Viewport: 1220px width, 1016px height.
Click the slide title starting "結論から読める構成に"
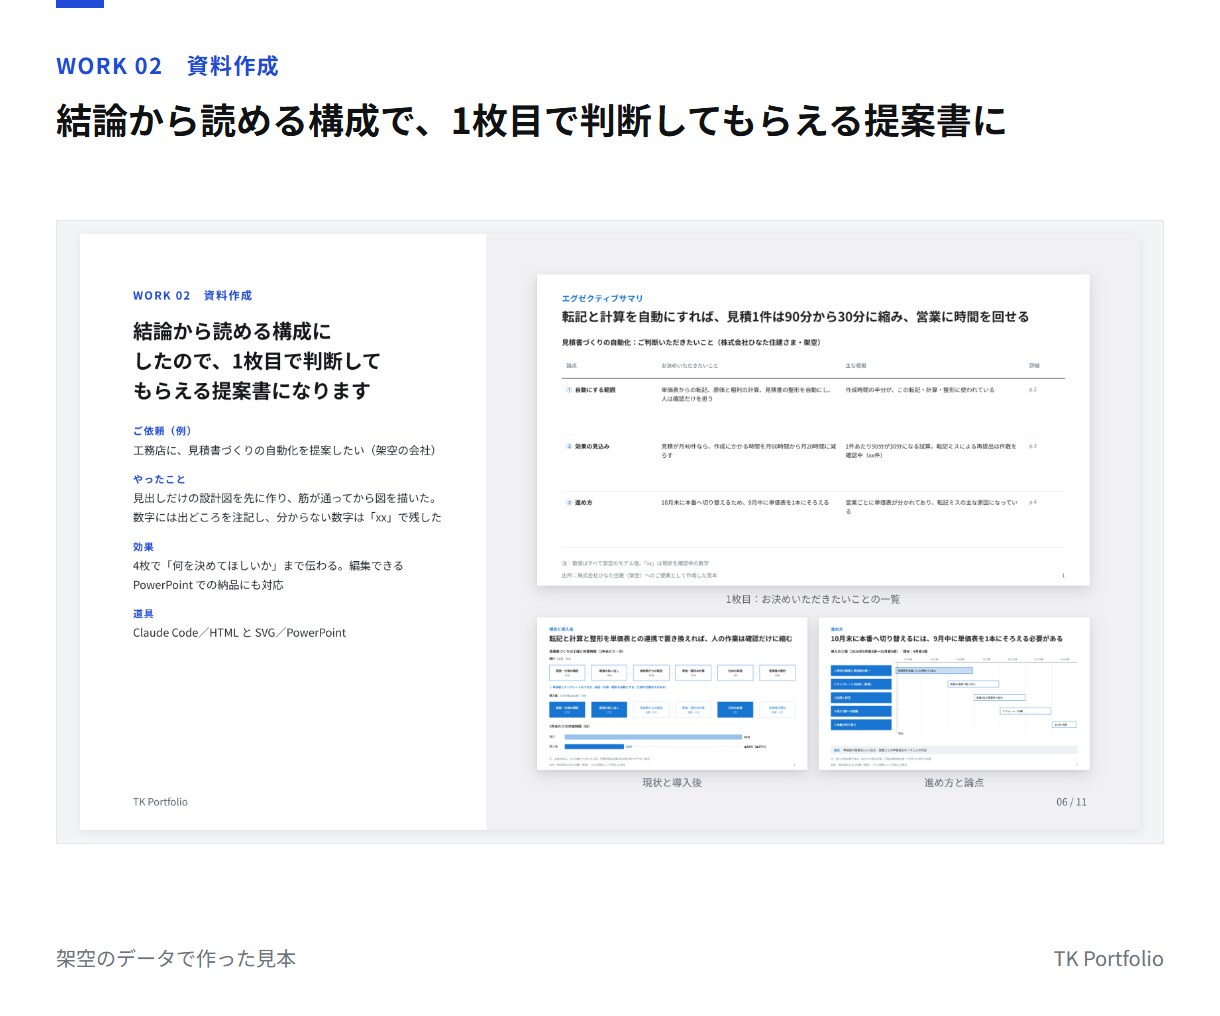(x=256, y=361)
